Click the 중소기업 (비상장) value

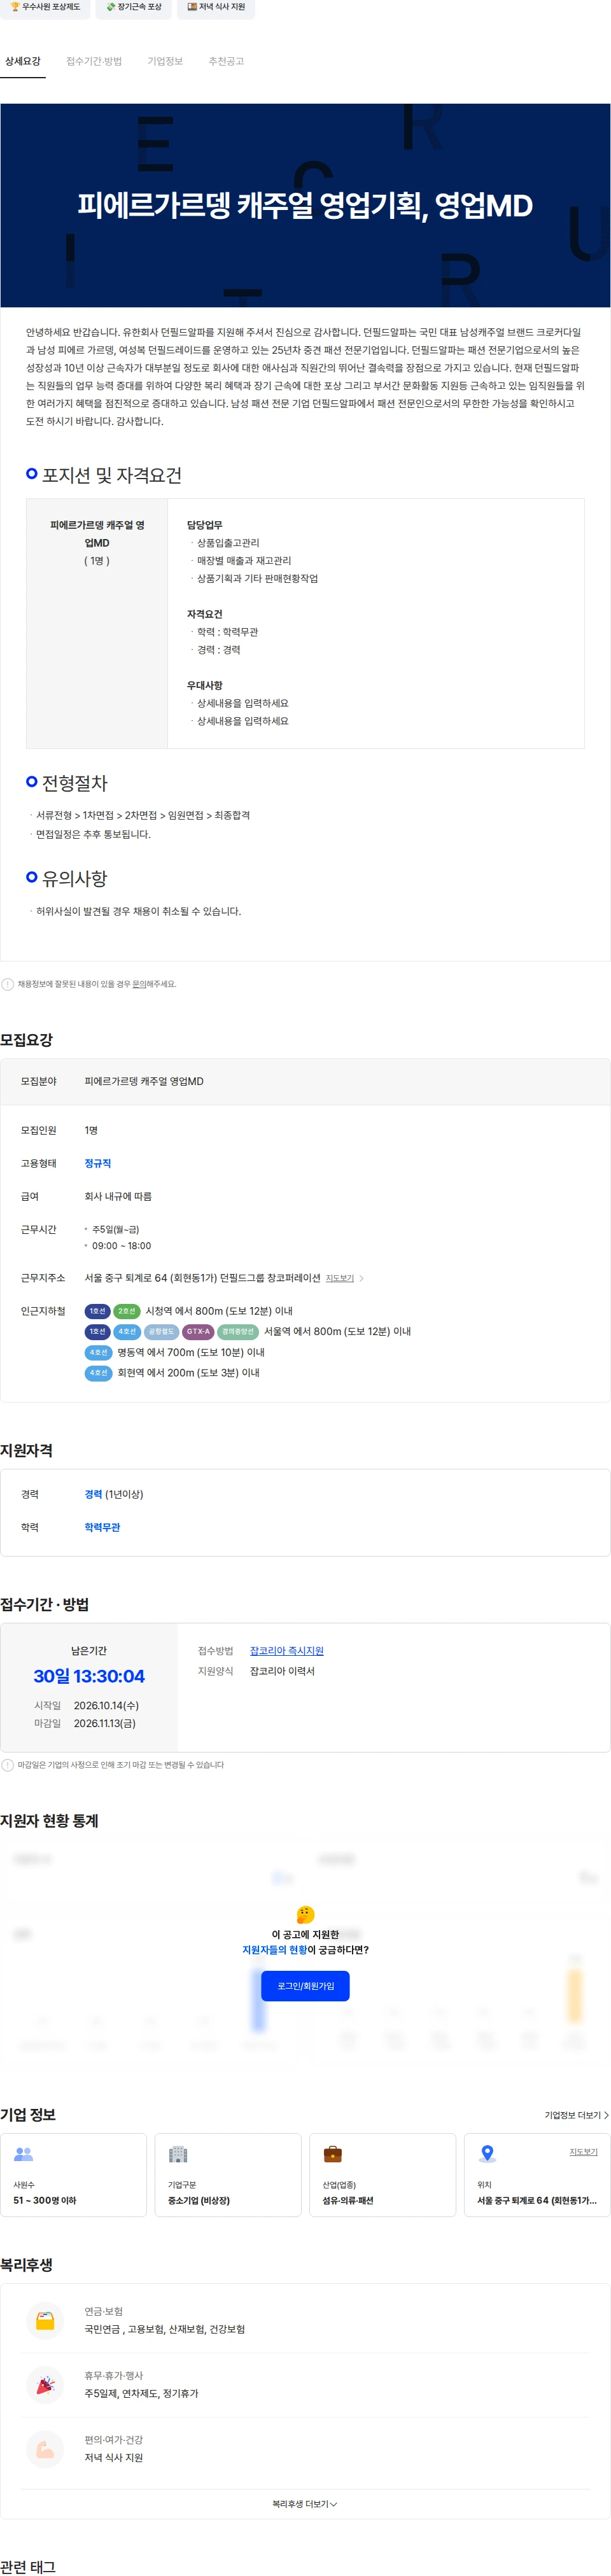[x=199, y=2200]
